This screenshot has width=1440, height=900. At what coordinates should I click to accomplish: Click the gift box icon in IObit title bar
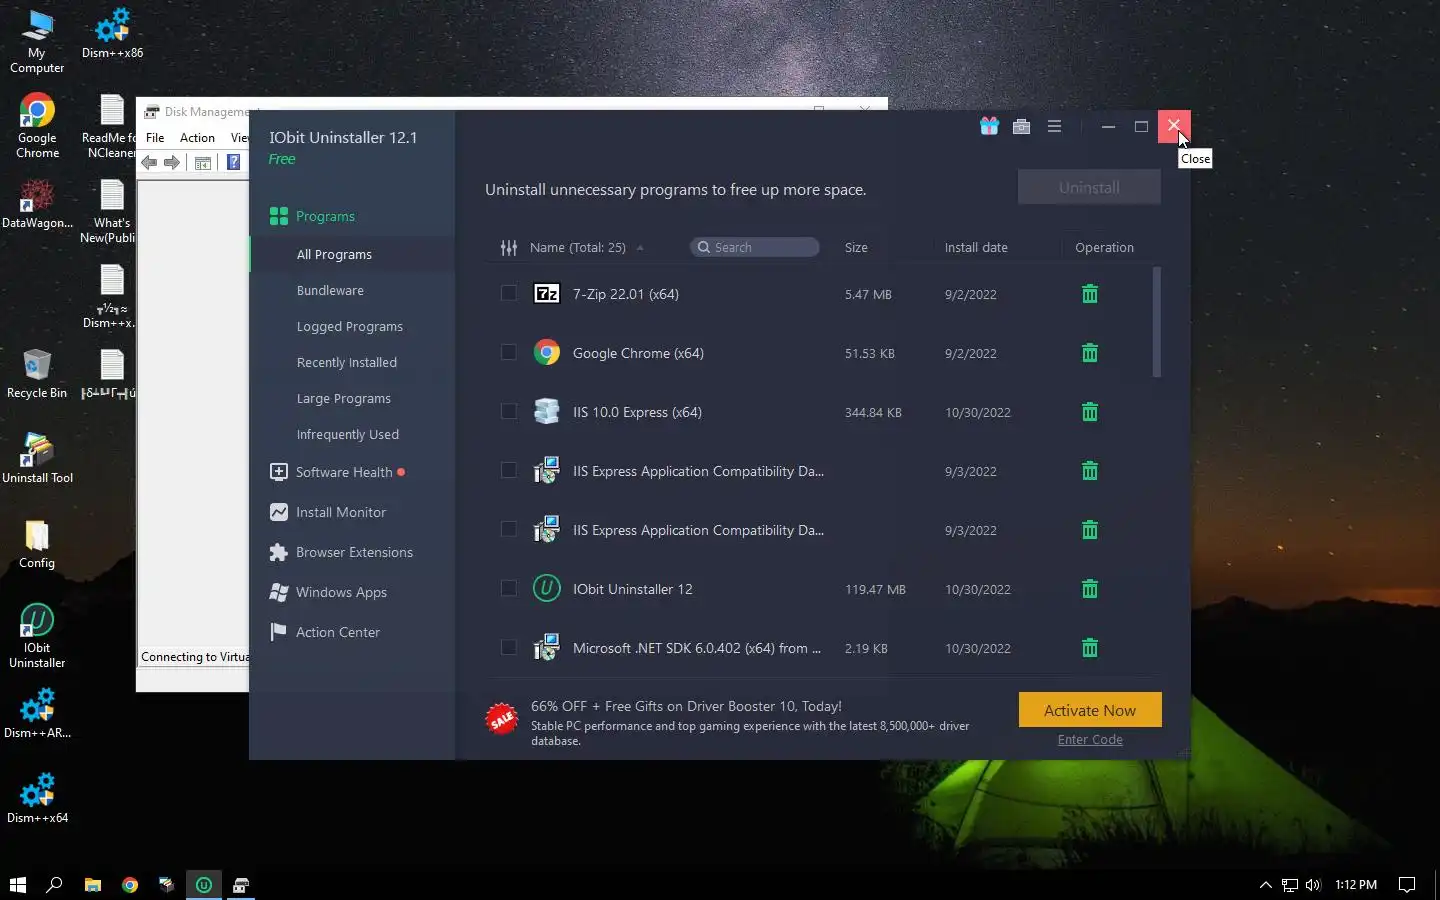[989, 126]
